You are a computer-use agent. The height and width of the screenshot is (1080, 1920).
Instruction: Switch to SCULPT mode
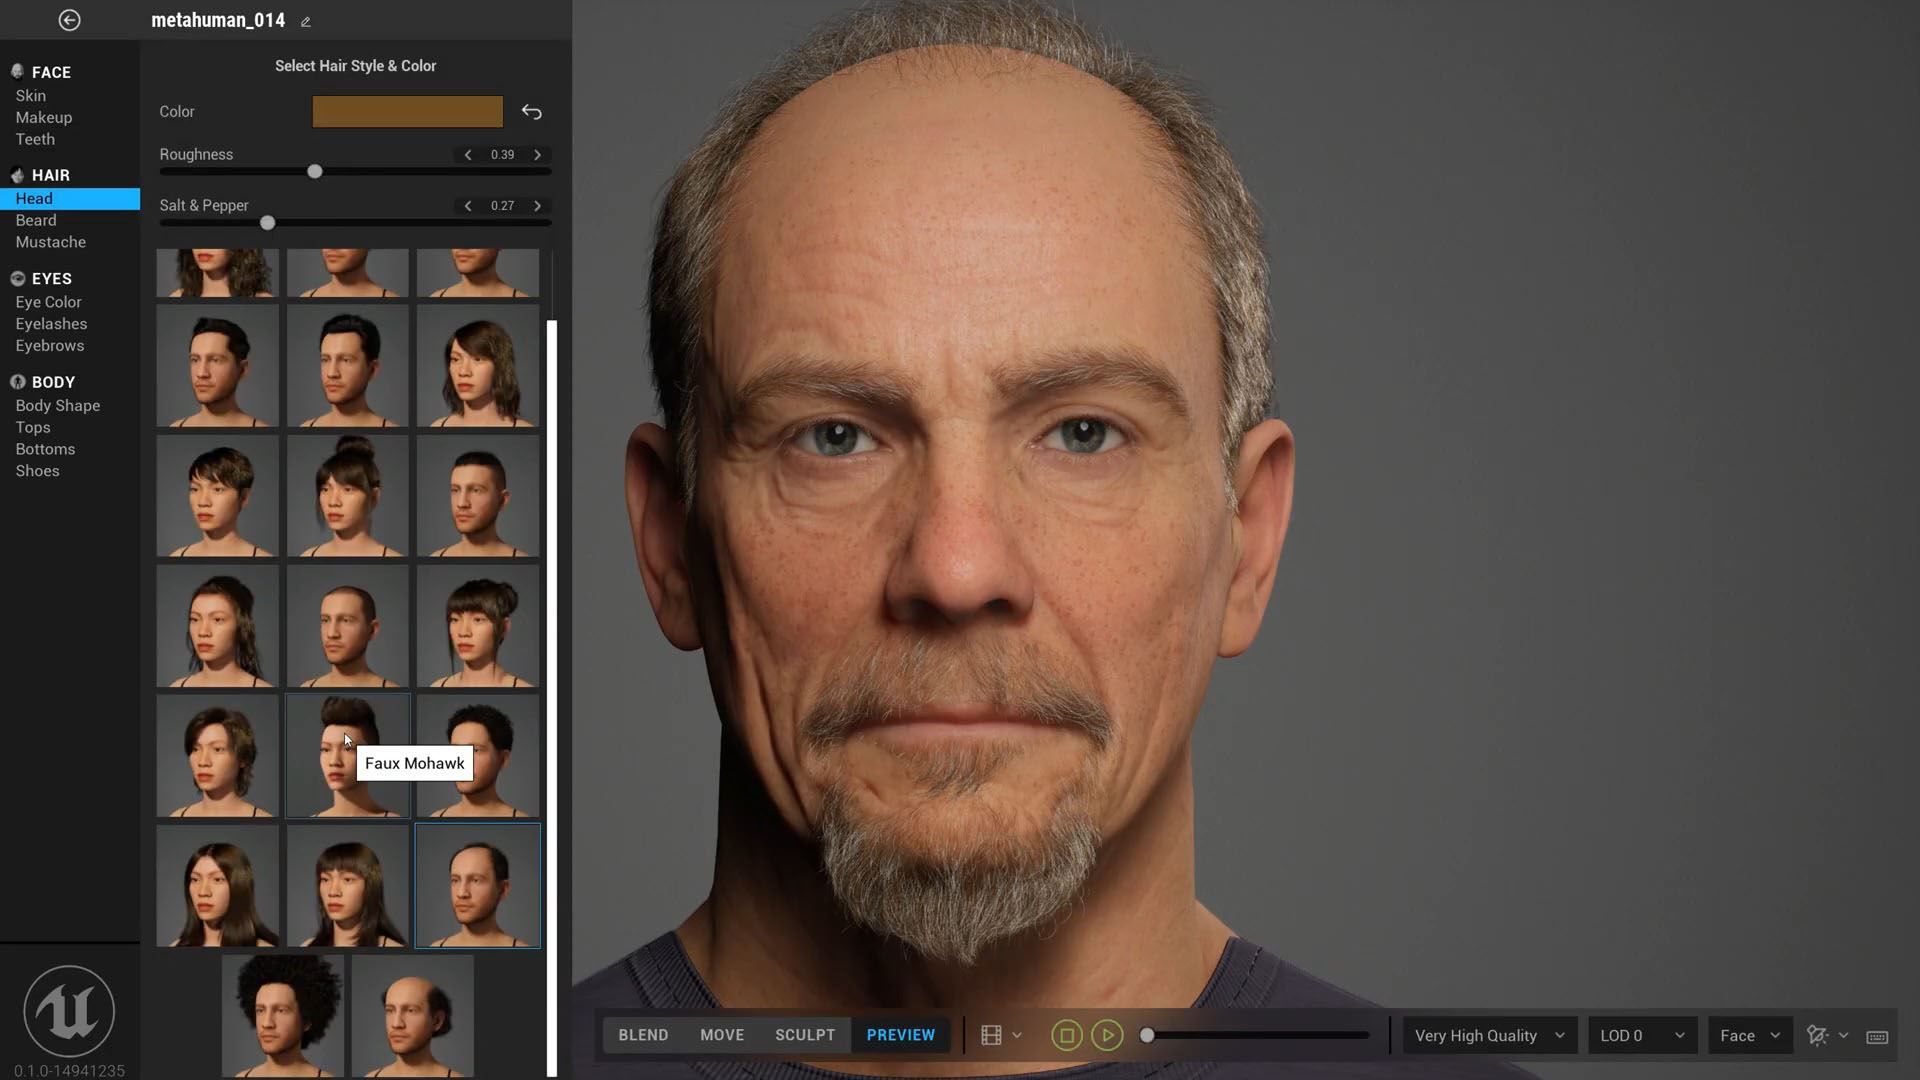(x=805, y=1036)
